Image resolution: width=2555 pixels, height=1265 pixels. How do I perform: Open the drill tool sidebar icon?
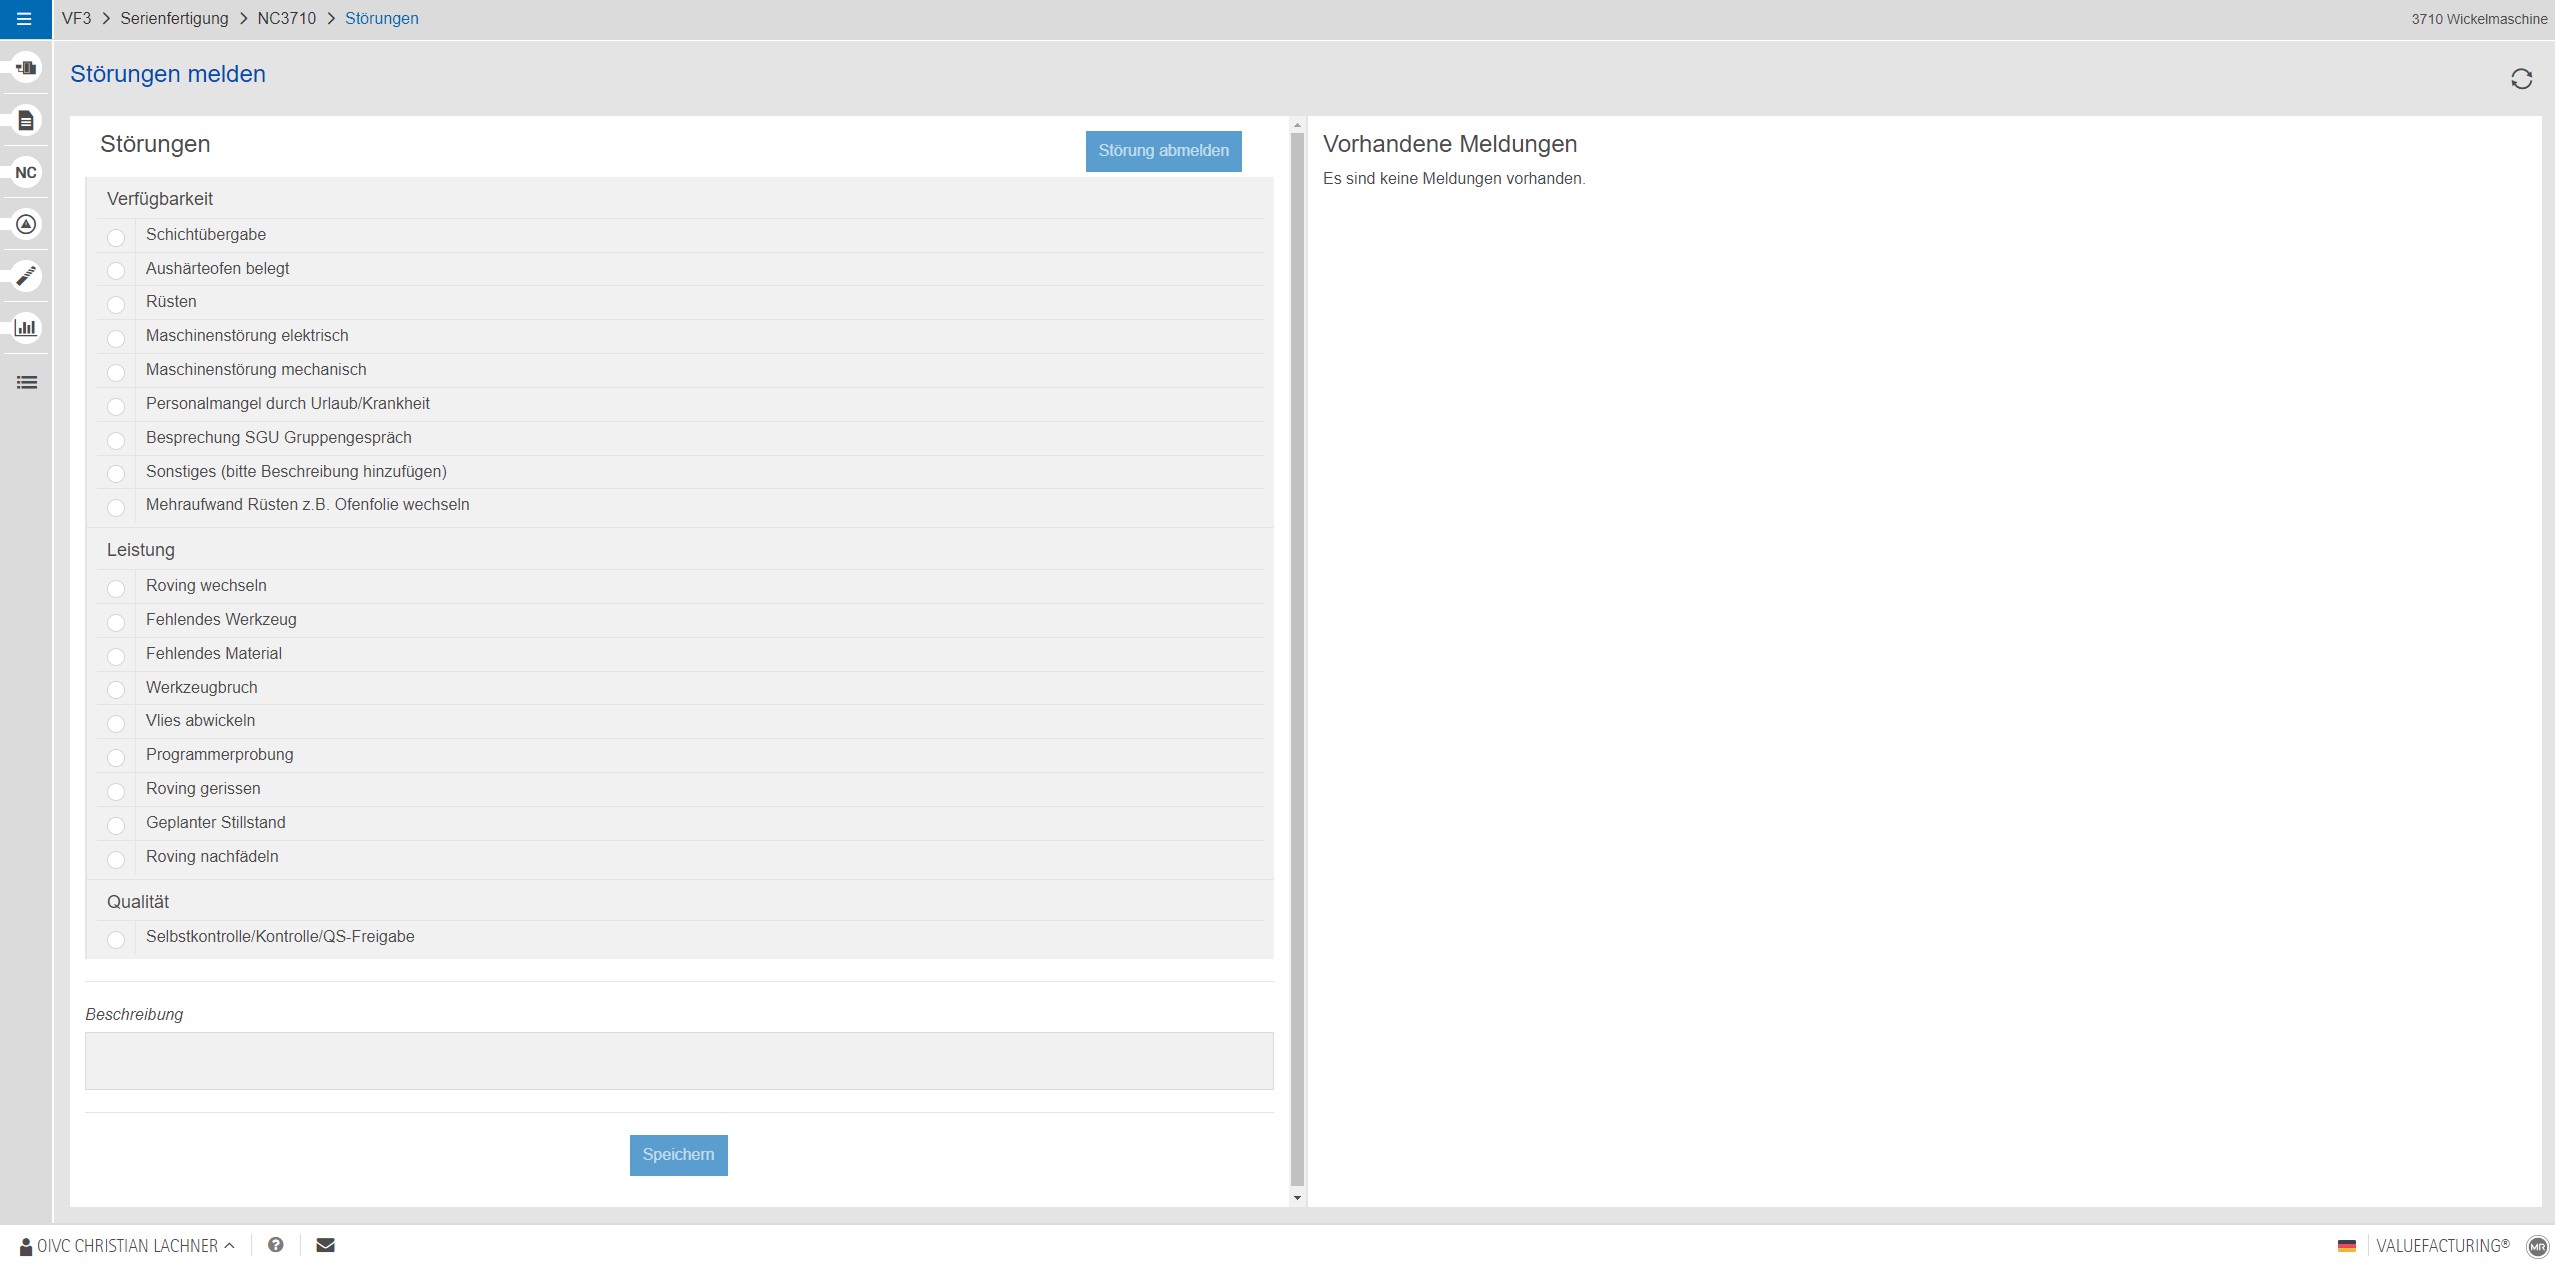[26, 275]
